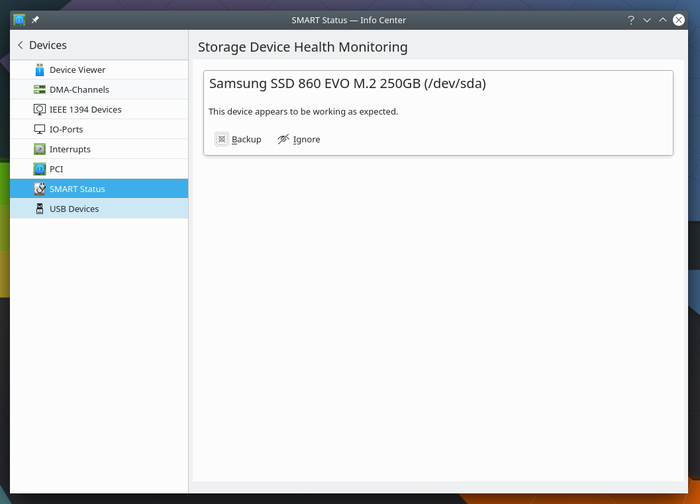Click the "SMART Status — Info Center" title bar

coord(349,20)
